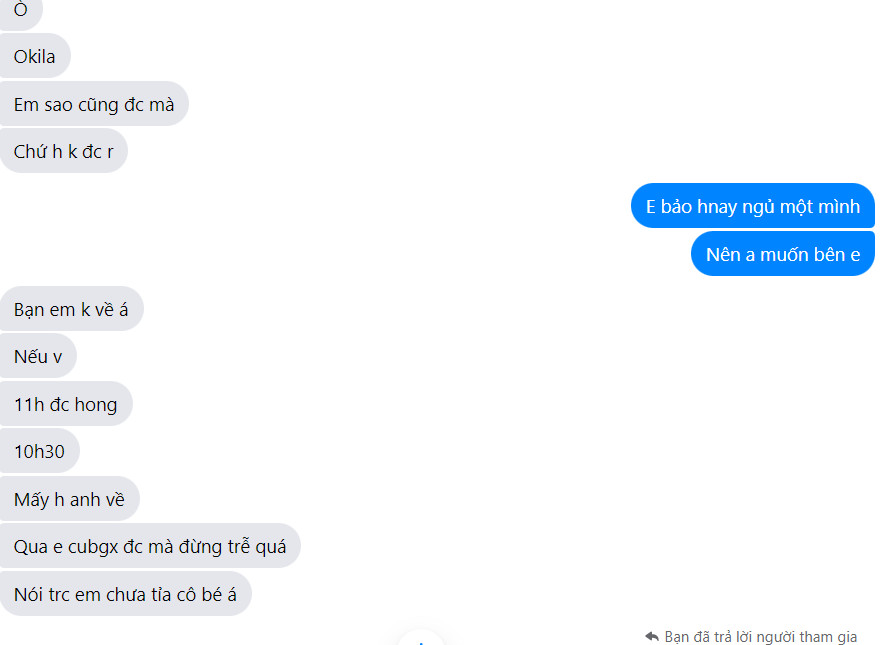The height and width of the screenshot is (645, 885).
Task: Select the partially visible 'Ò' message bubble
Action: tap(21, 12)
